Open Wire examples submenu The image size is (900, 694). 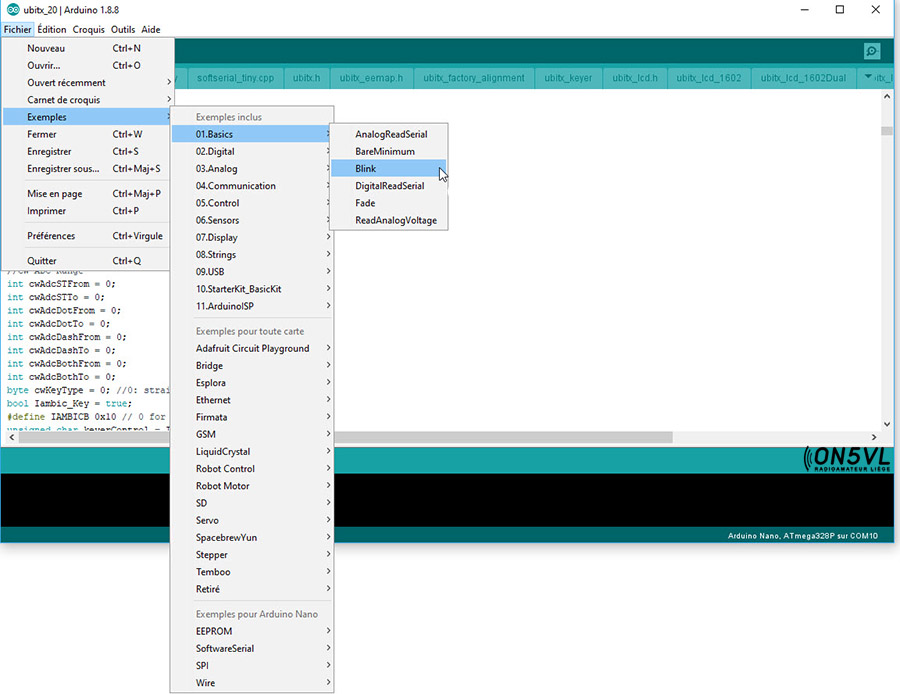click(251, 683)
